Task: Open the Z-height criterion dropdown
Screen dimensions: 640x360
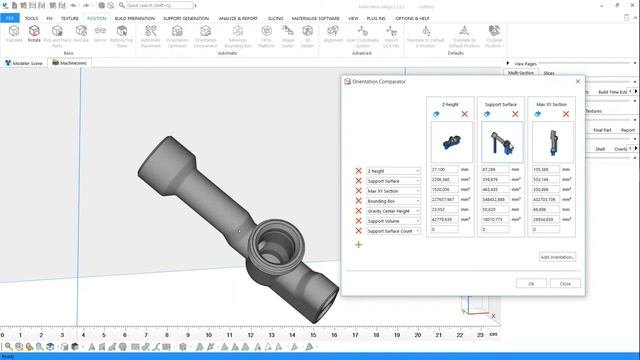Action: 393,171
